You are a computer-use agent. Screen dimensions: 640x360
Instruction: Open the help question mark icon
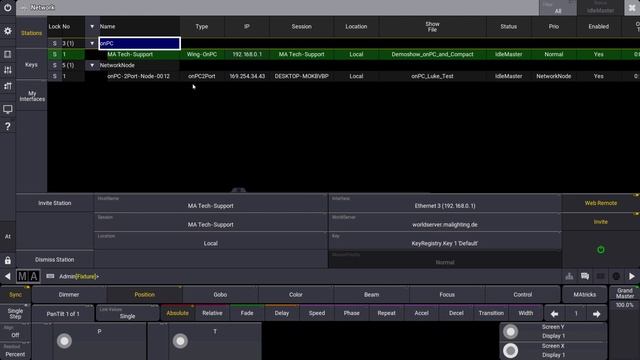[x=8, y=127]
